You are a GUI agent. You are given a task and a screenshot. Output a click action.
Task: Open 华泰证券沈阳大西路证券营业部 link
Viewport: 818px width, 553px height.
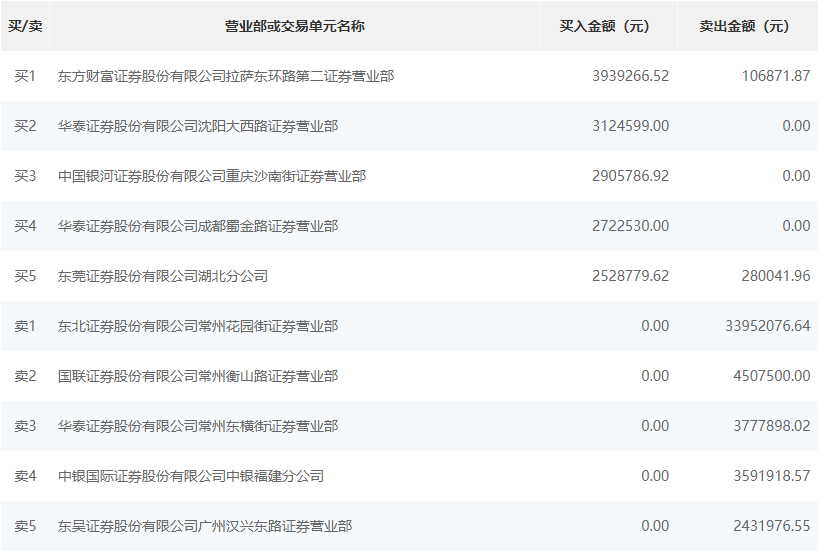pos(198,126)
